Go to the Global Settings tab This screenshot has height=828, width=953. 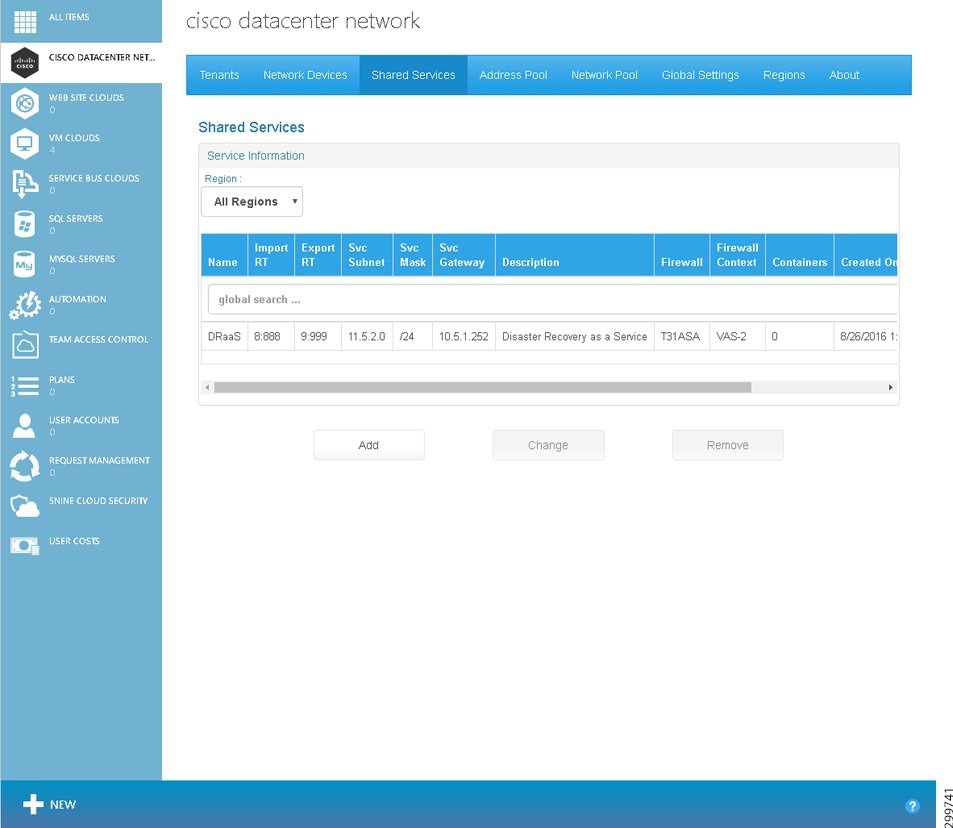[700, 75]
